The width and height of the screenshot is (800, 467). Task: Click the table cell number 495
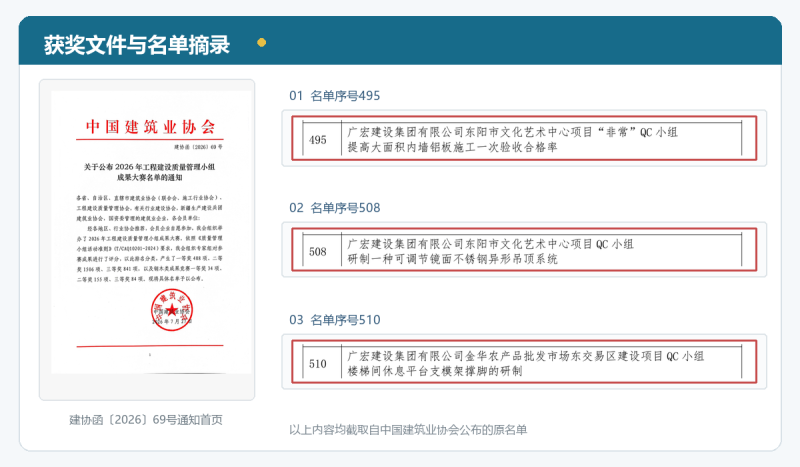coord(317,140)
